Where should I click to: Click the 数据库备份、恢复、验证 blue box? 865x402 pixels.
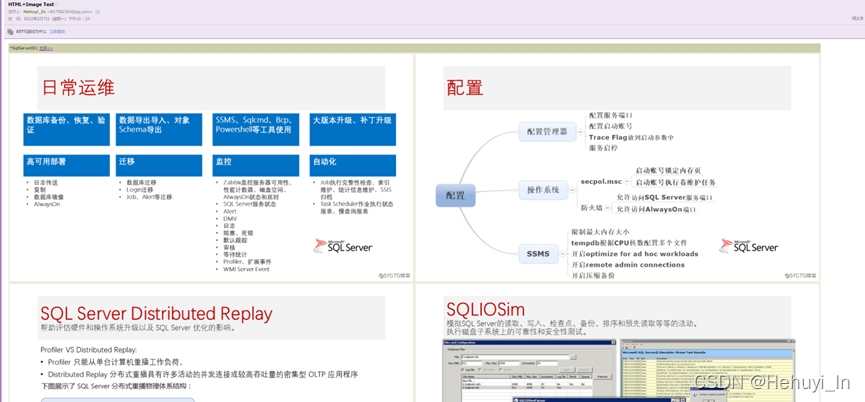click(66, 130)
